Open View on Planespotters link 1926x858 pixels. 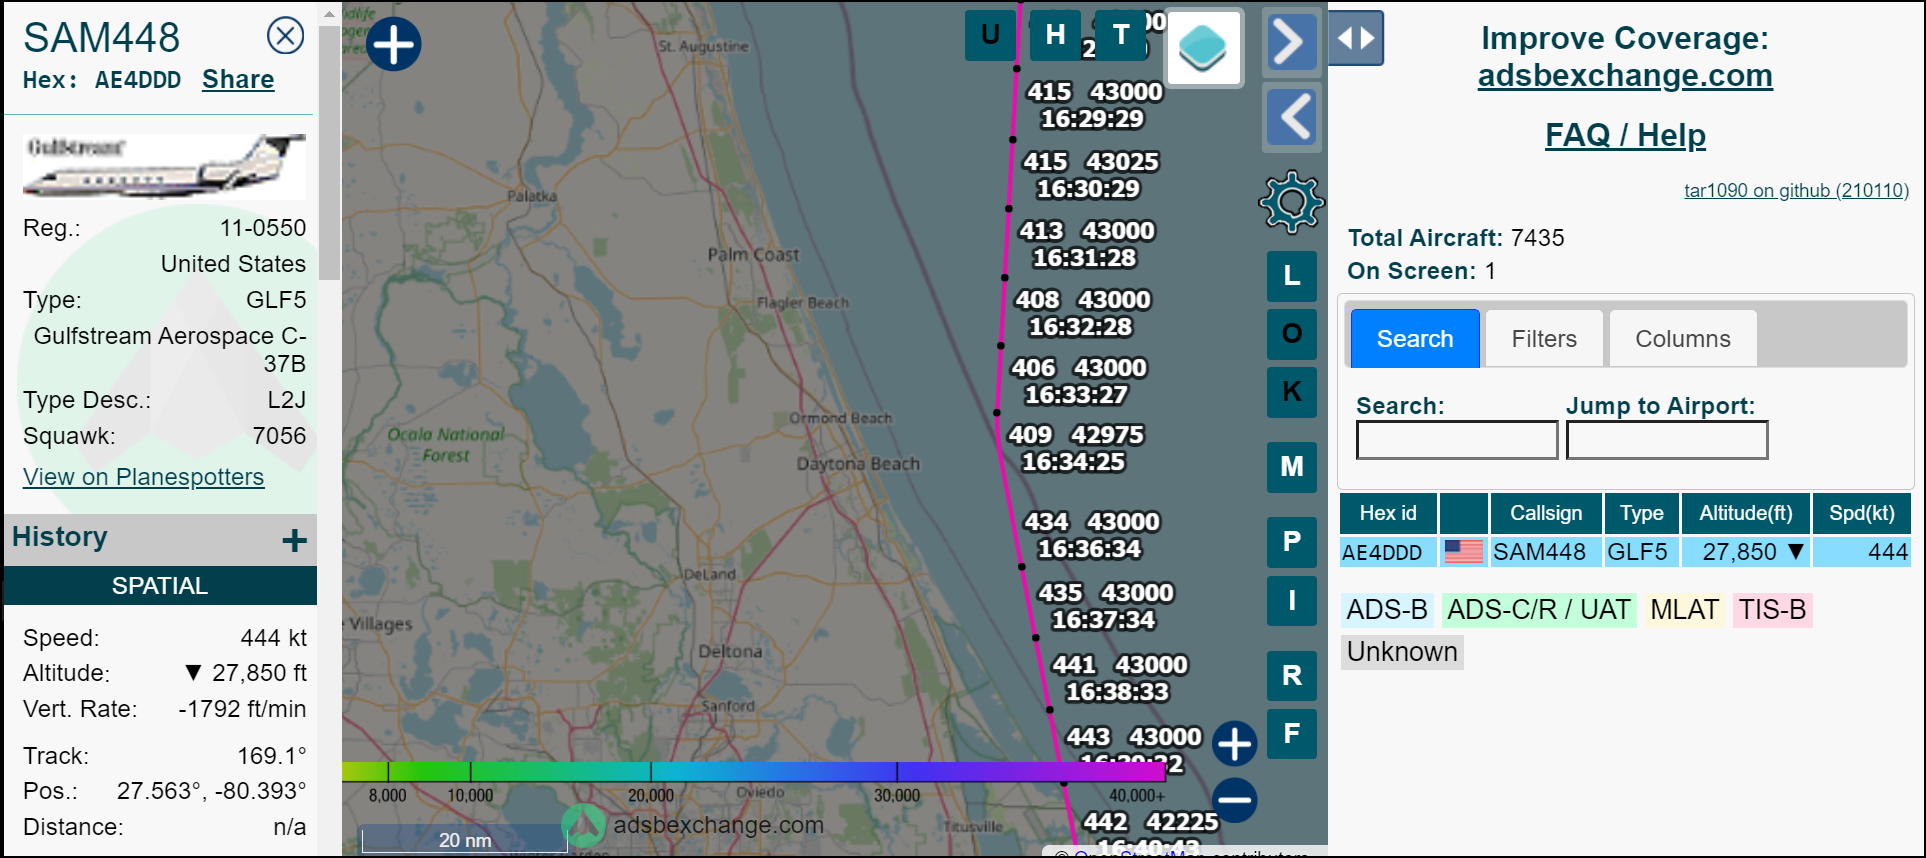tap(143, 477)
